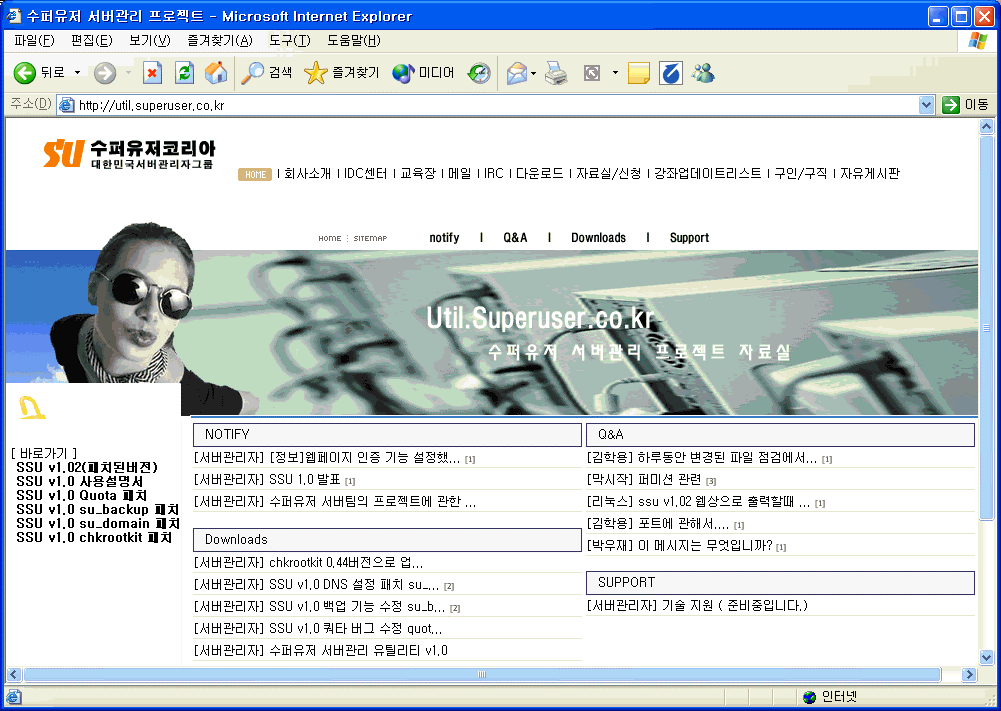Open the 다운로드 navigation link
Screen dimensions: 1001x711
(539, 173)
